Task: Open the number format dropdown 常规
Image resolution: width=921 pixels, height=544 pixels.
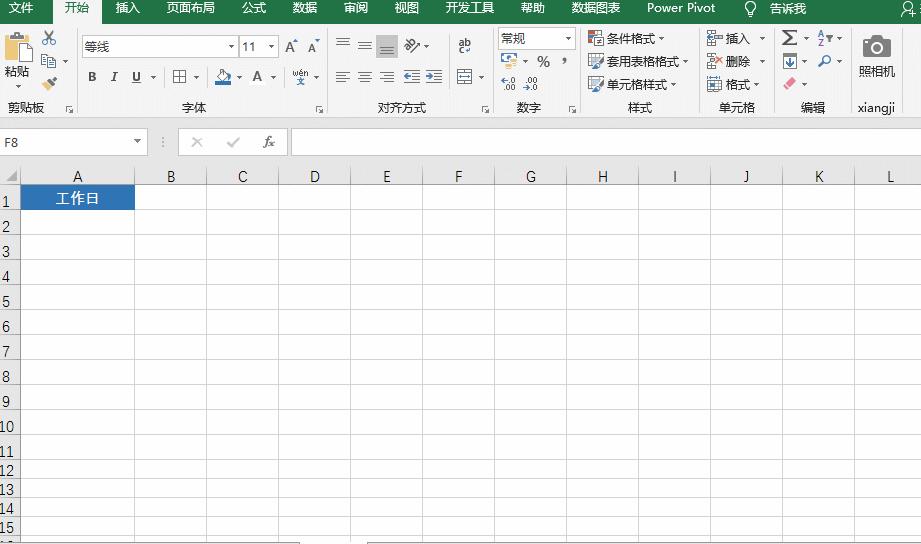Action: [568, 39]
